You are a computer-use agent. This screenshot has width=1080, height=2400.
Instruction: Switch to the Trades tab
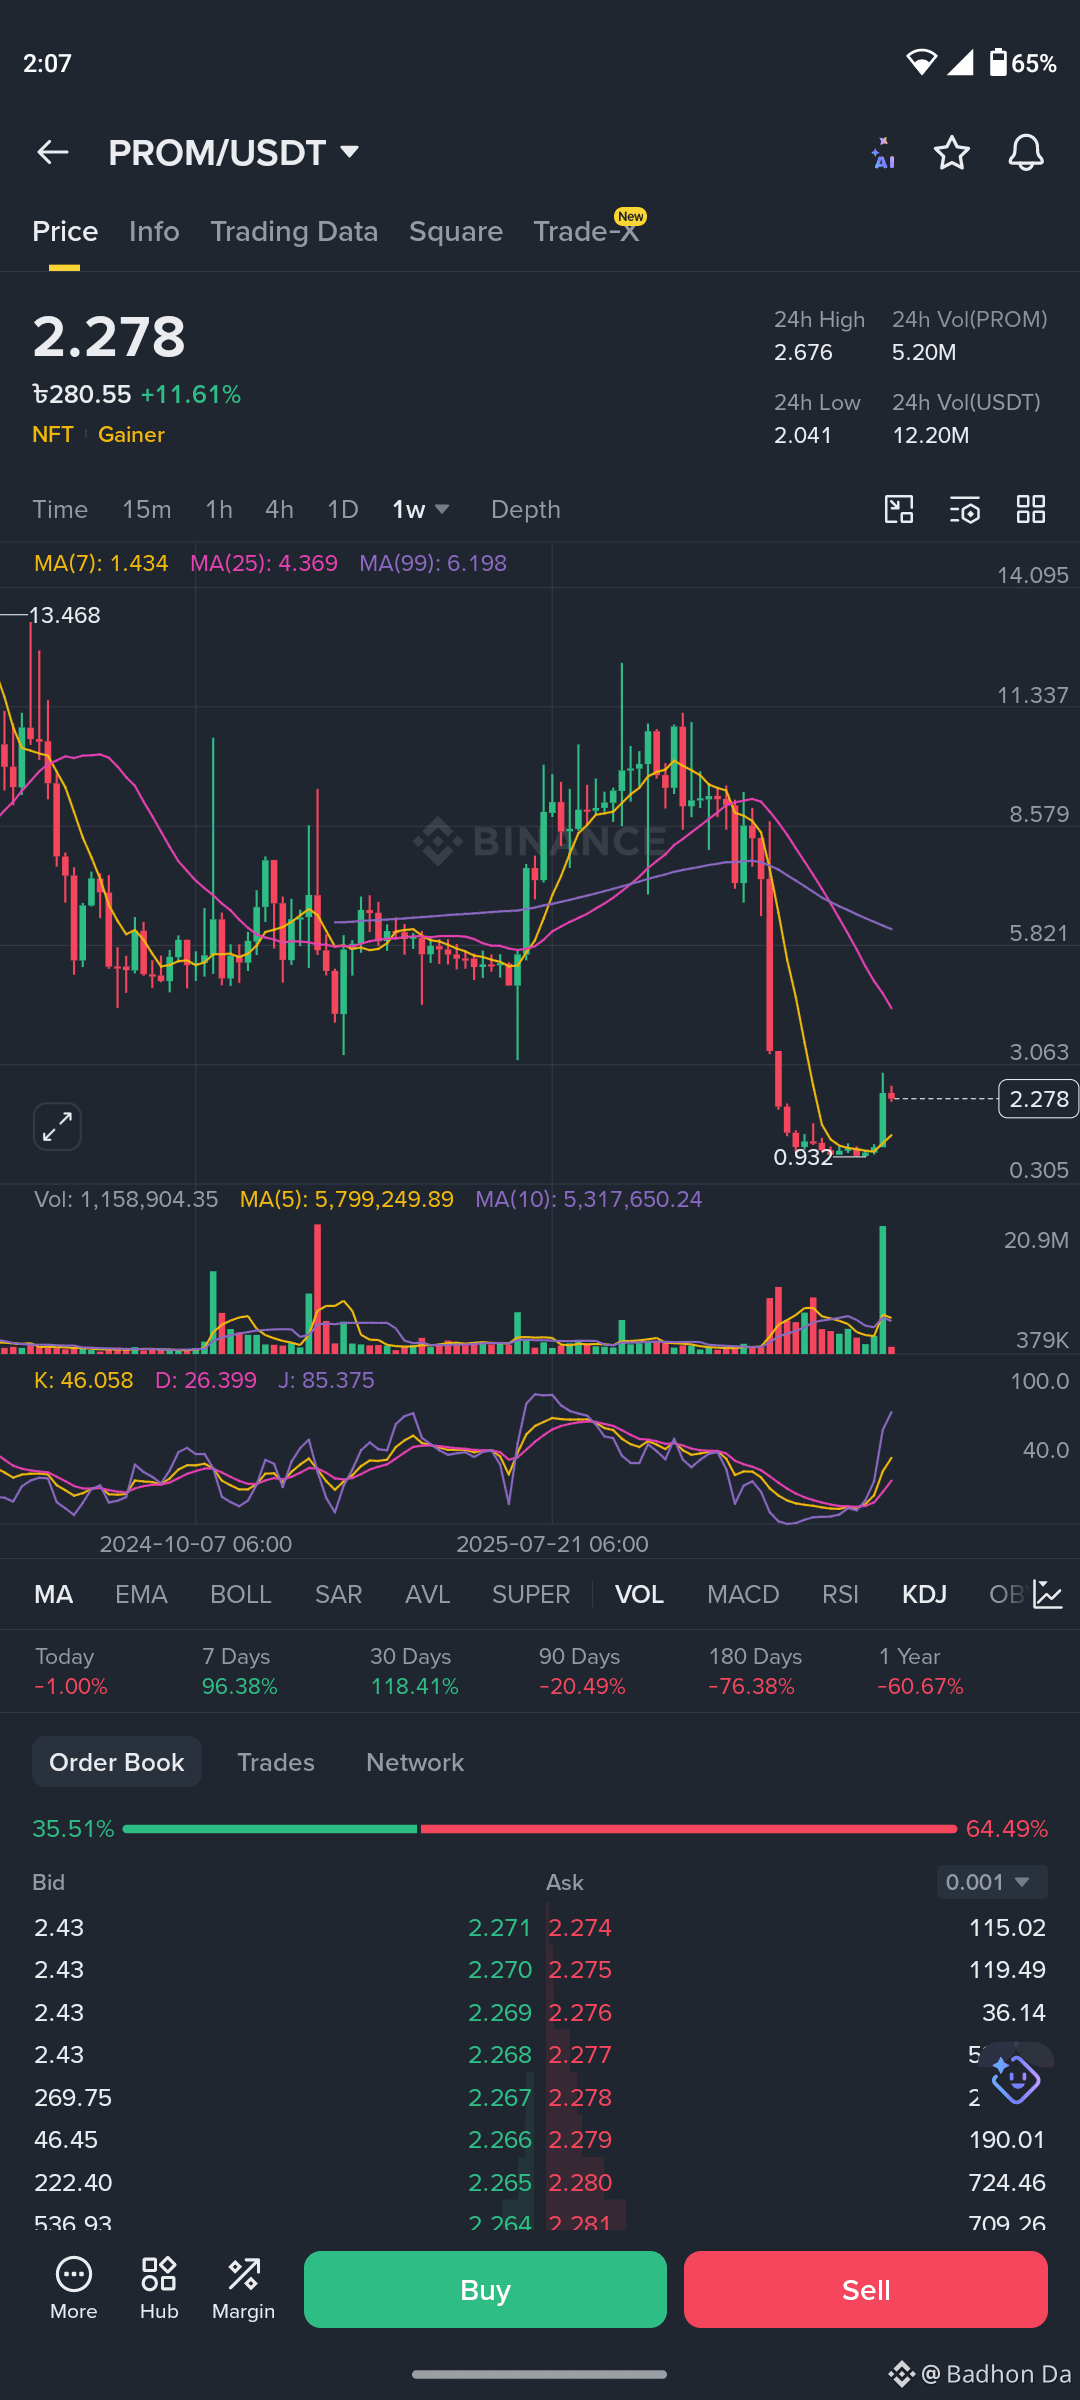(276, 1762)
